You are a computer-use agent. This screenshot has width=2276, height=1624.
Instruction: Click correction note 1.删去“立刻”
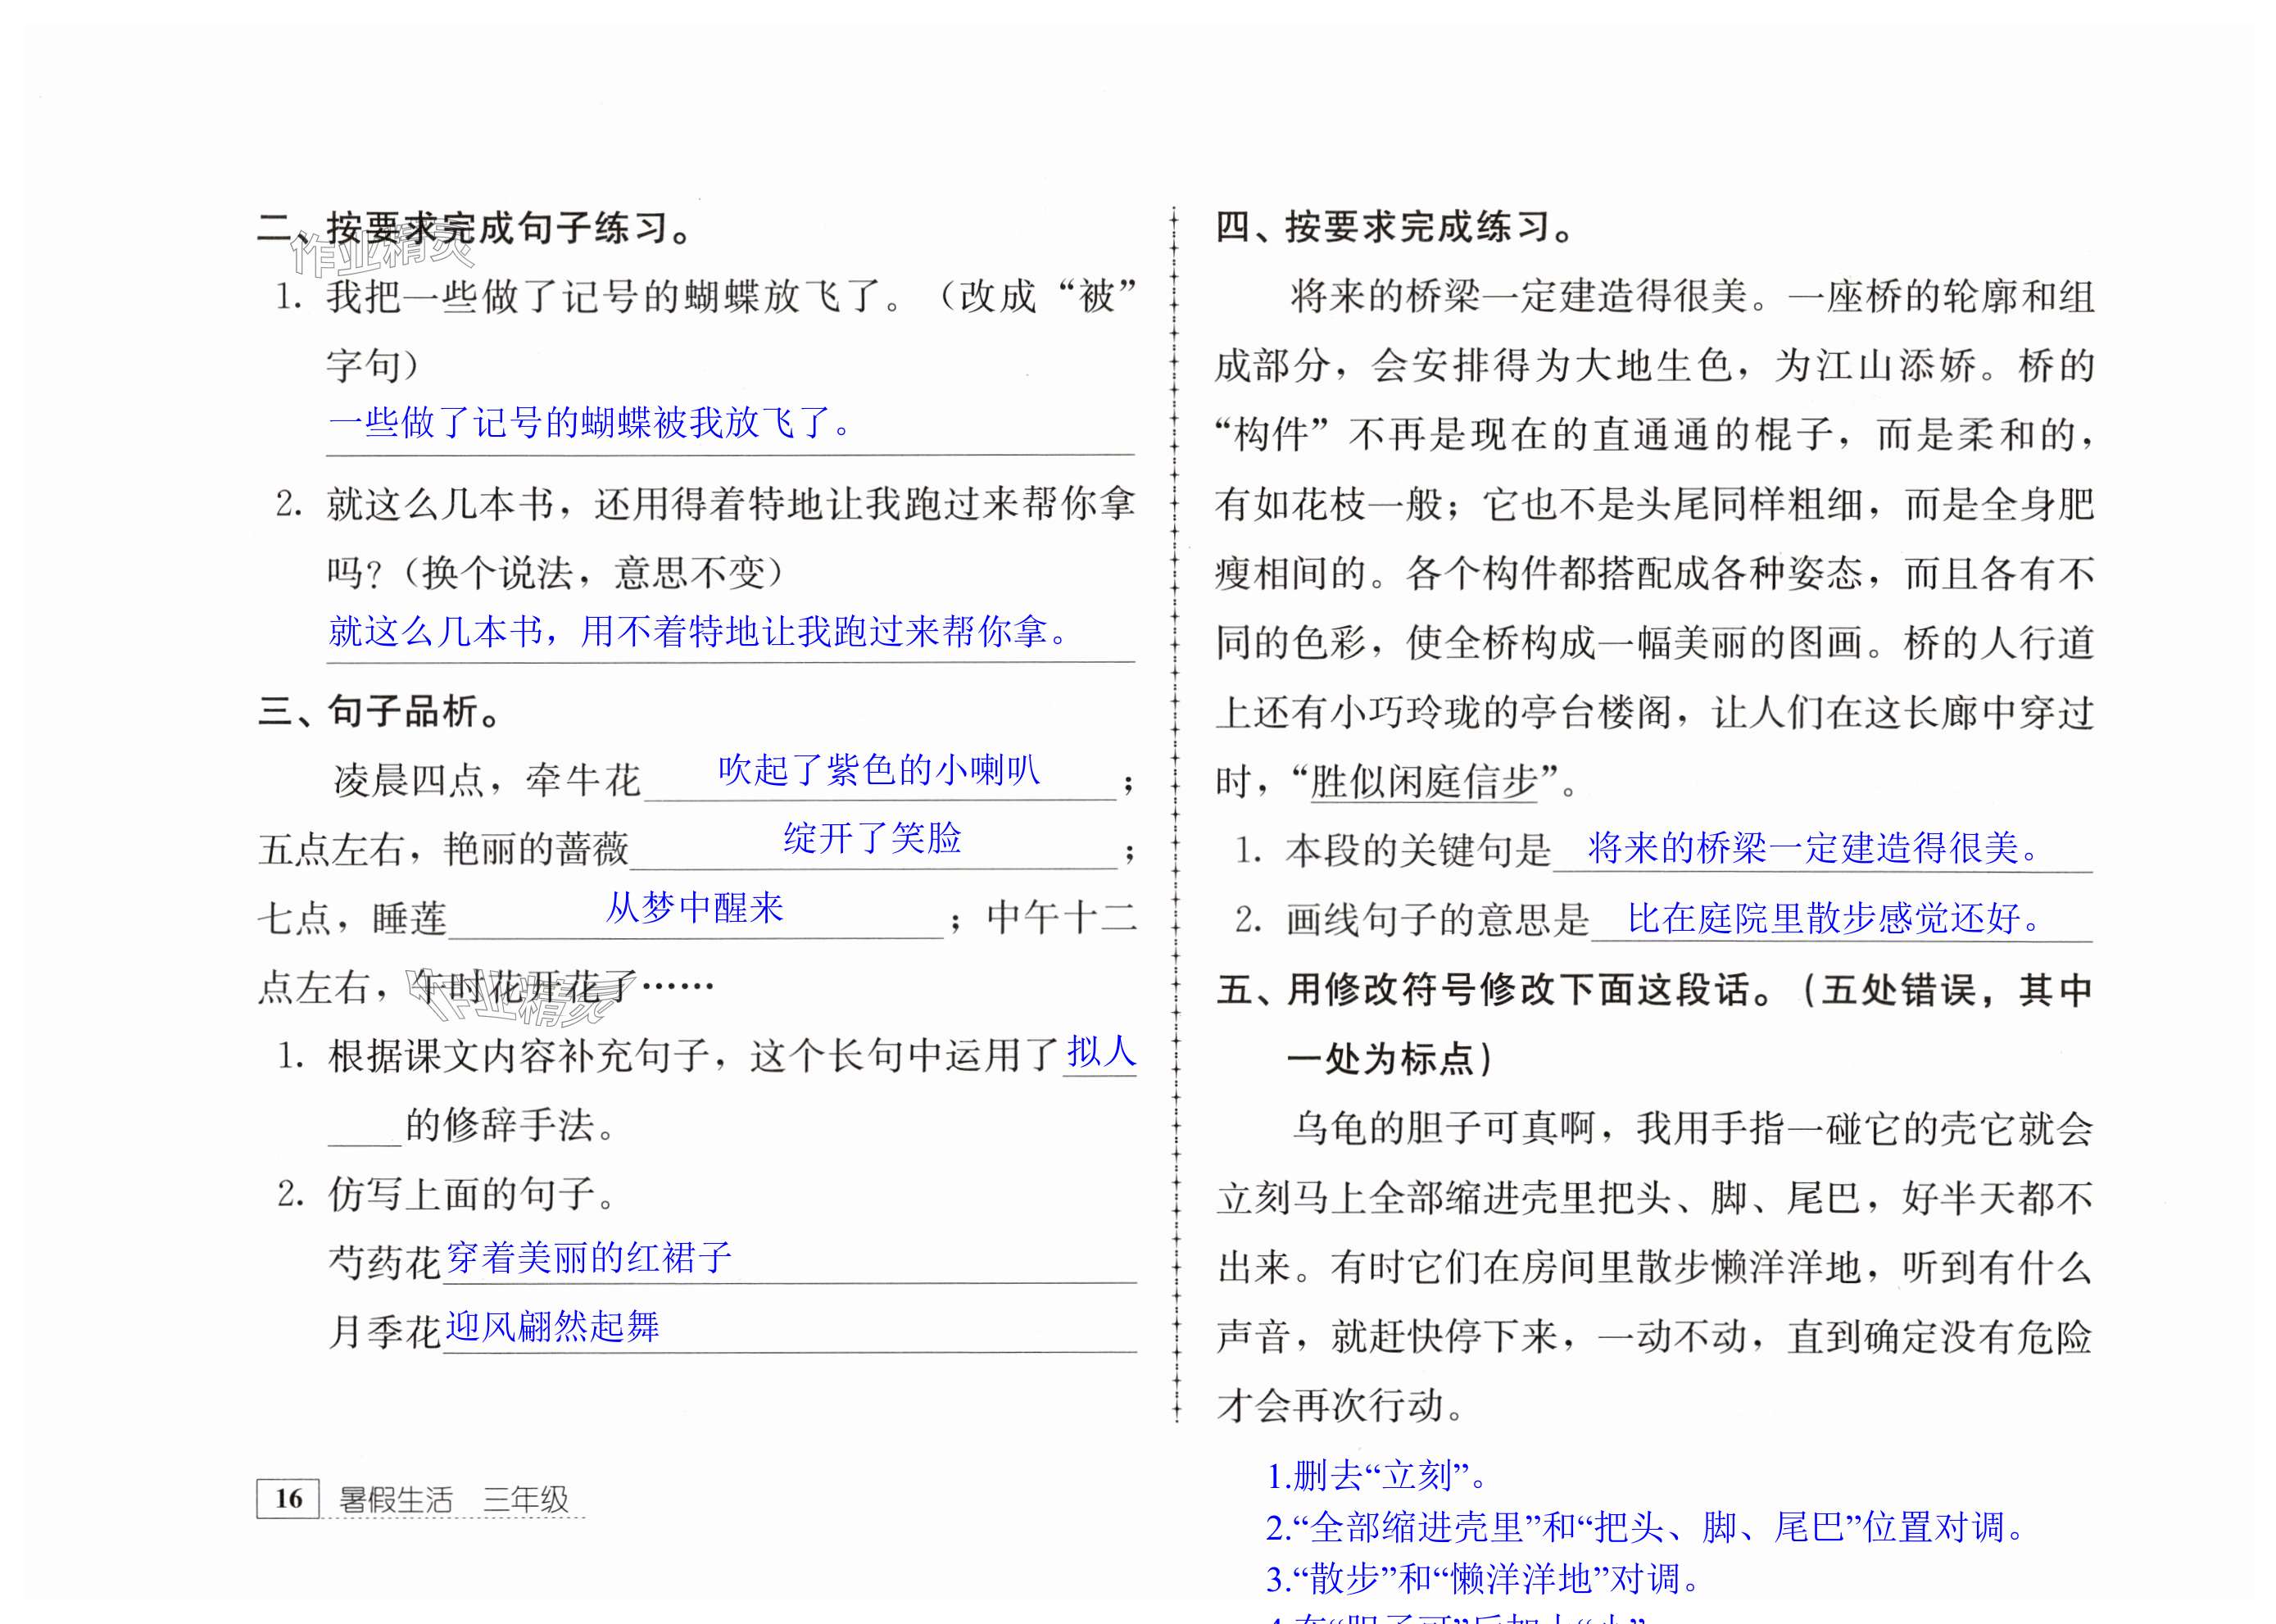(1377, 1475)
